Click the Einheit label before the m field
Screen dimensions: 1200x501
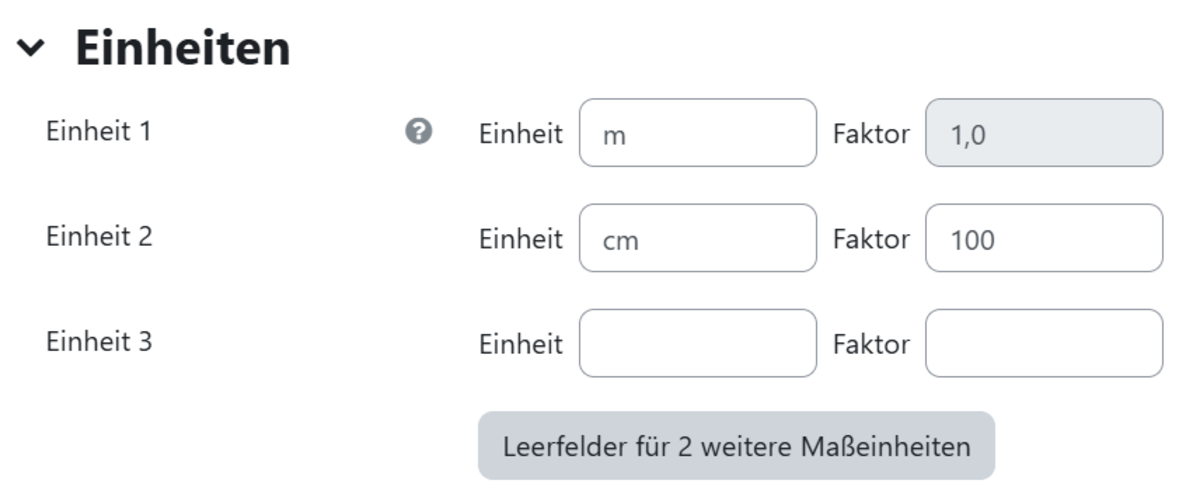coord(521,133)
